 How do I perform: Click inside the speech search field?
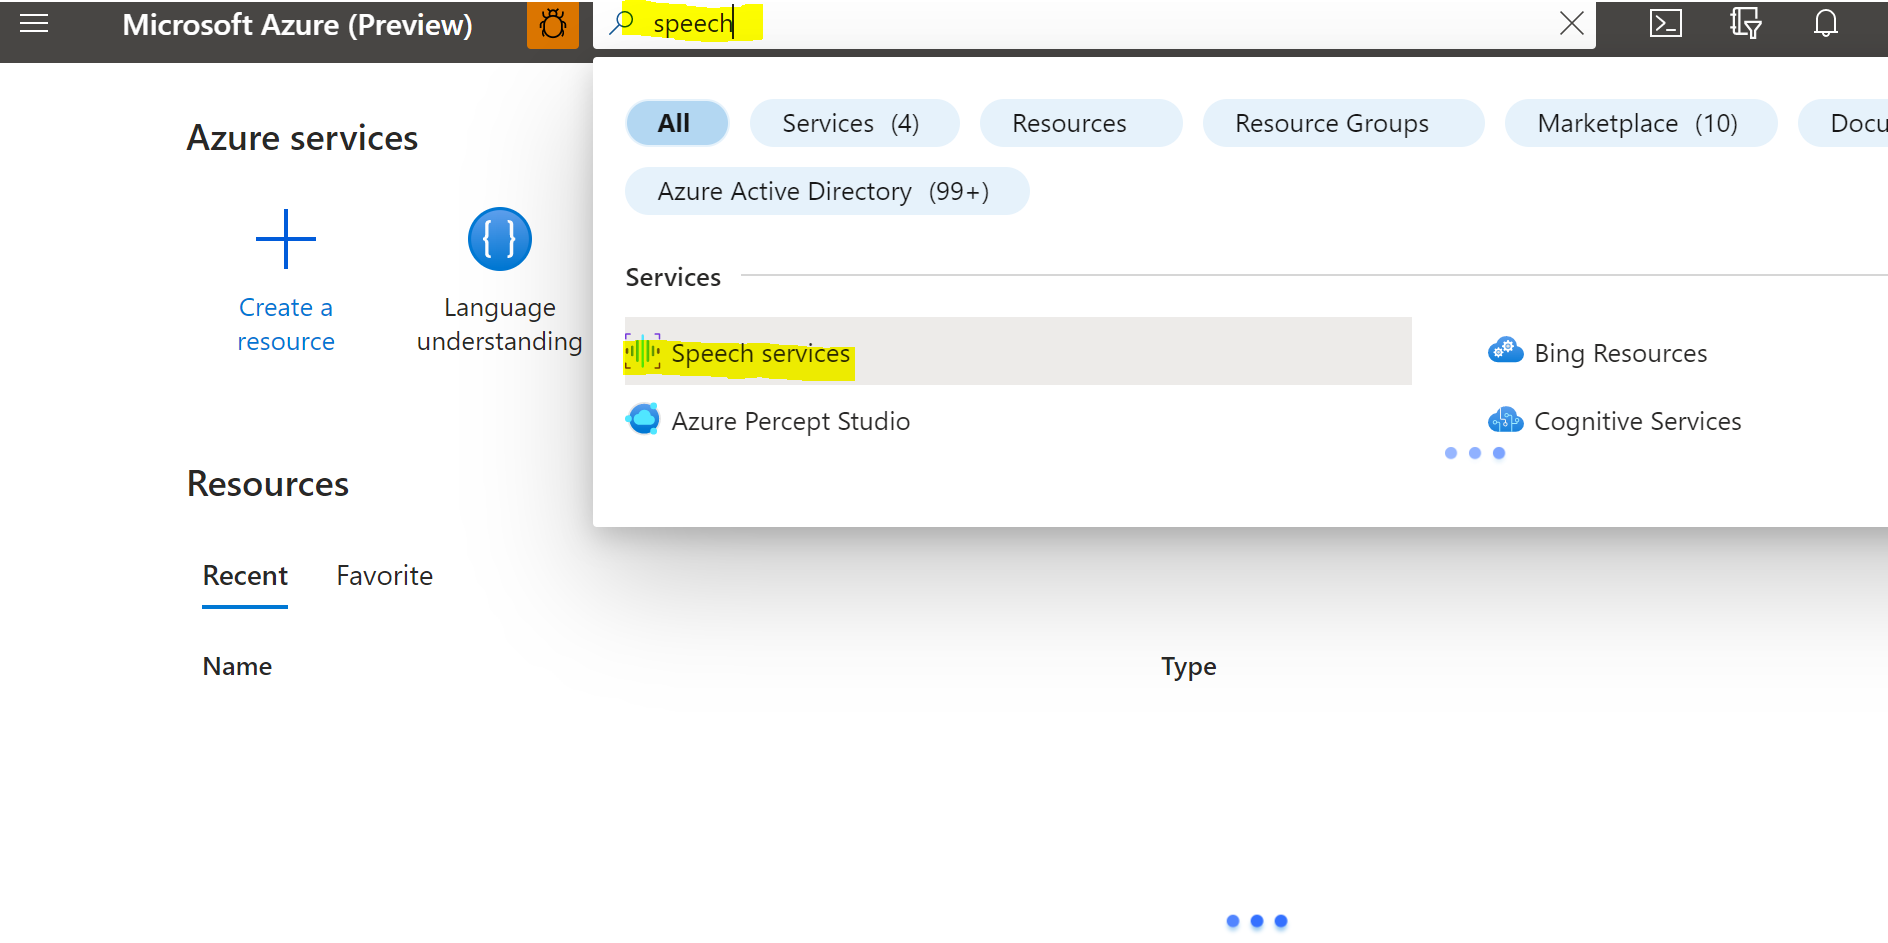(x=1094, y=24)
